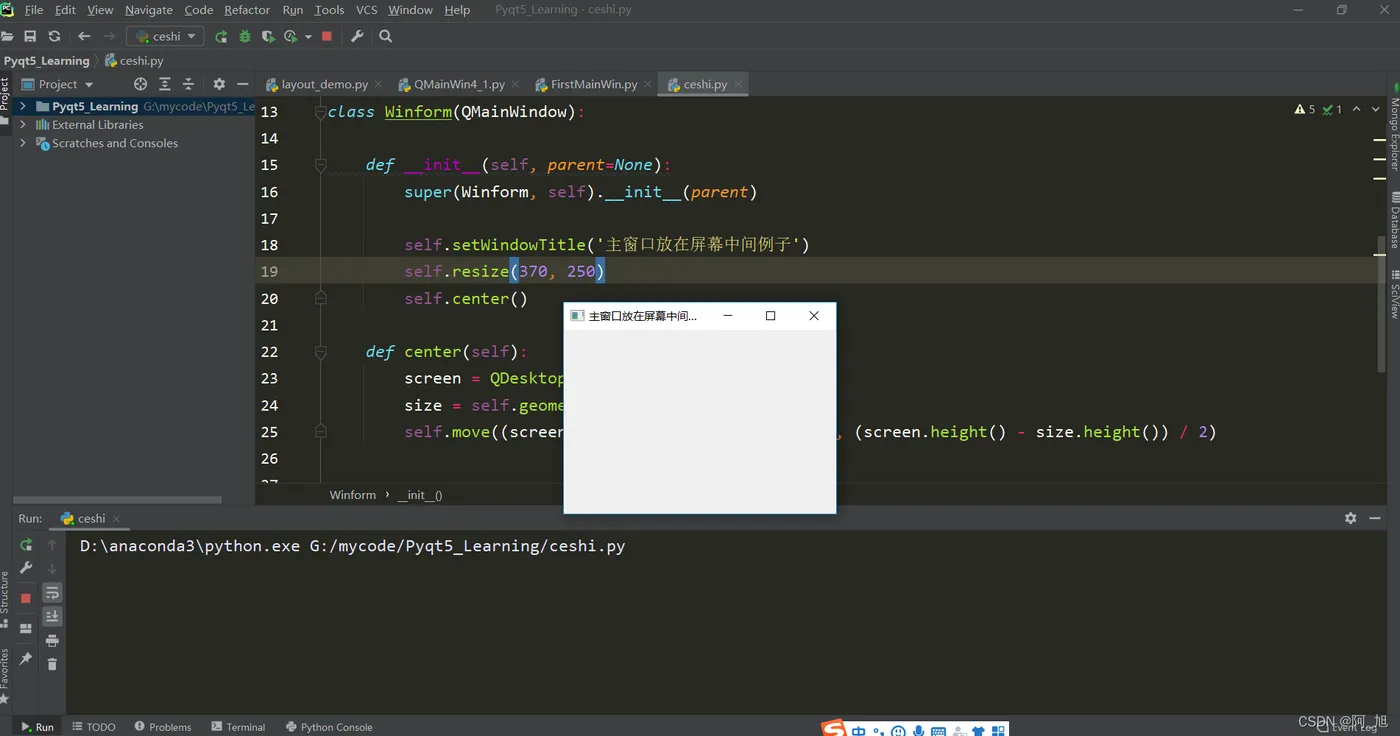Pin the Run tab with pin icon
The width and height of the screenshot is (1400, 736).
(x=26, y=659)
